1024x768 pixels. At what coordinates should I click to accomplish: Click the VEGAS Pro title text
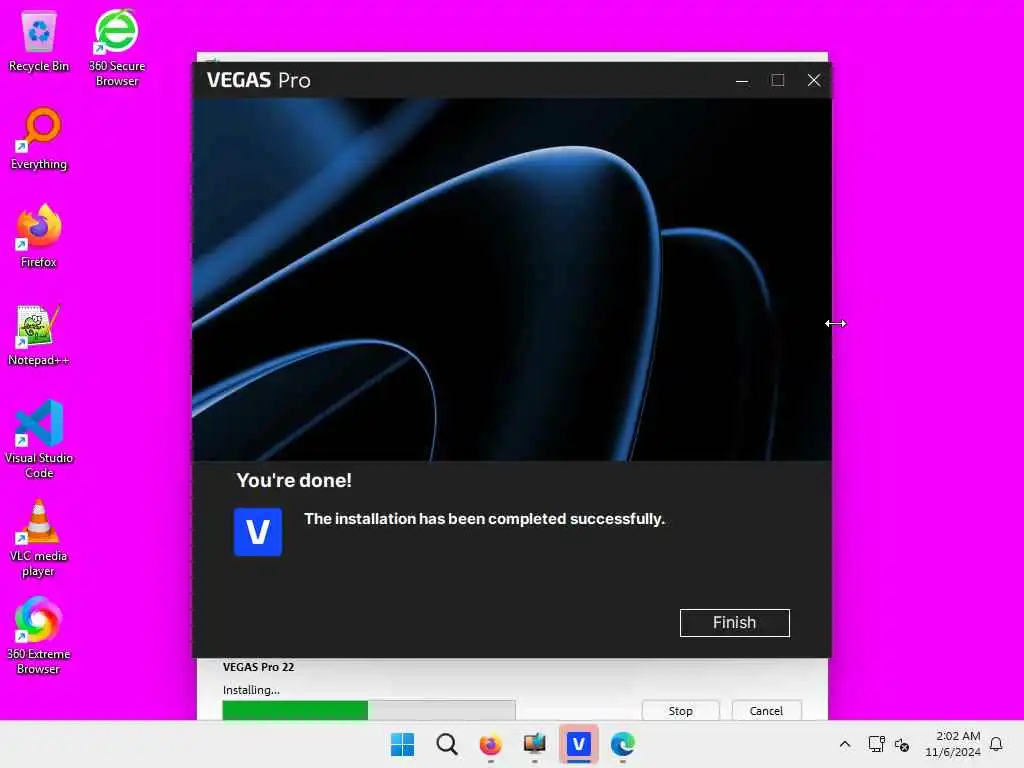click(x=259, y=80)
